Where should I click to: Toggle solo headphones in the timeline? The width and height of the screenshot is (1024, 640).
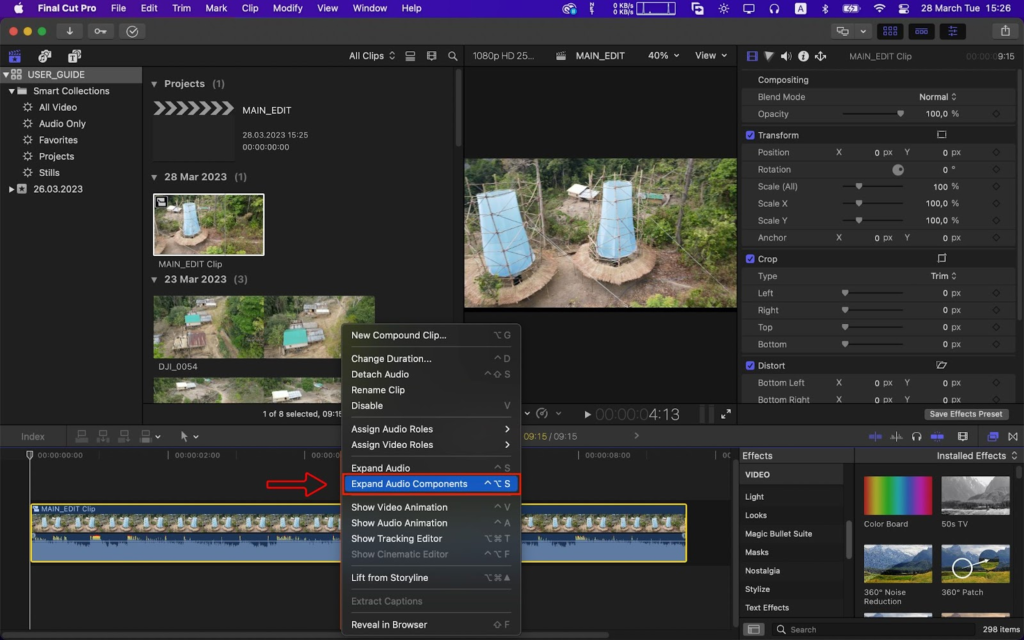coord(916,436)
